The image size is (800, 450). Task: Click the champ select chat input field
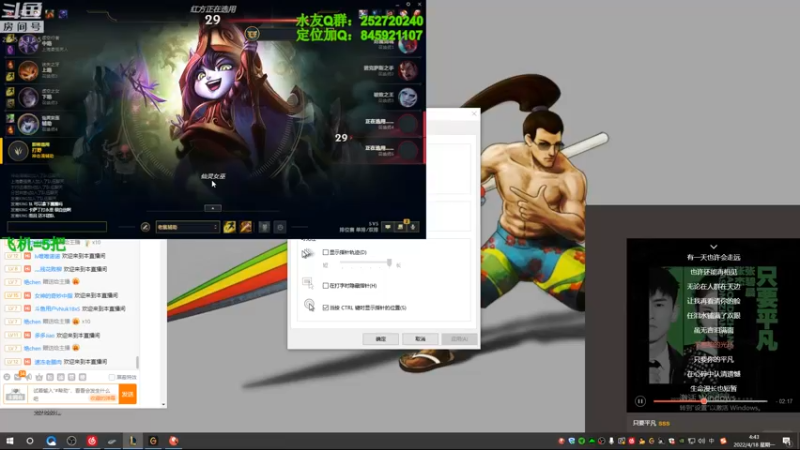coord(57,227)
